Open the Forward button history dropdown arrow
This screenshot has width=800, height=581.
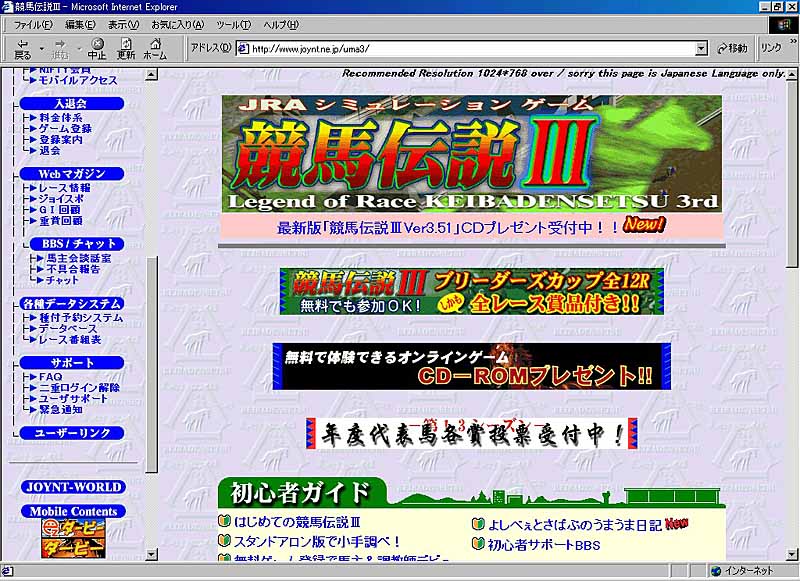click(79, 49)
